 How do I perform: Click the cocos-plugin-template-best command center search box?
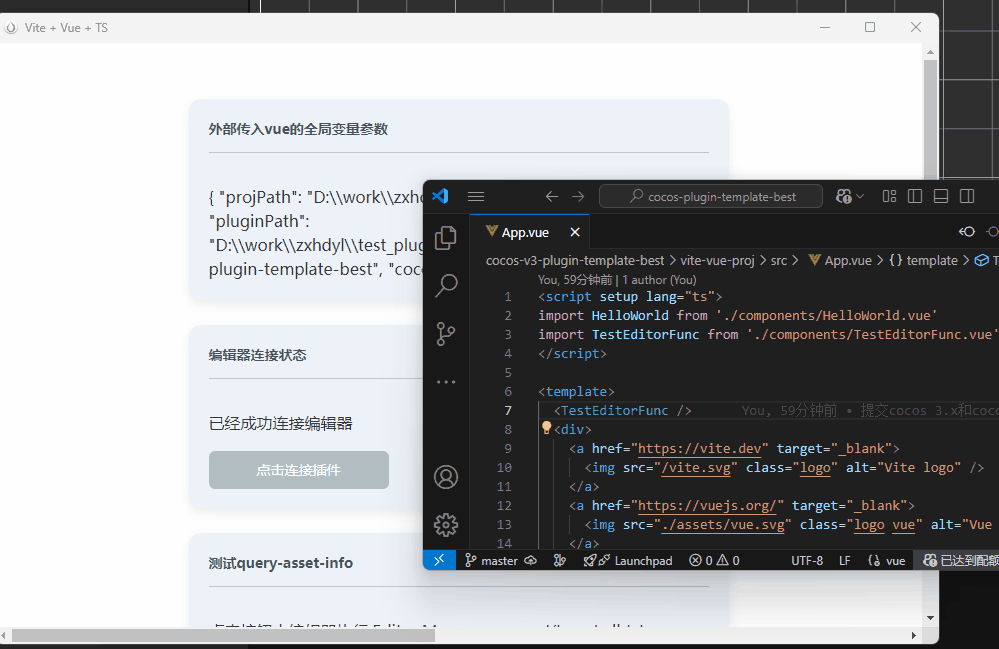click(711, 197)
